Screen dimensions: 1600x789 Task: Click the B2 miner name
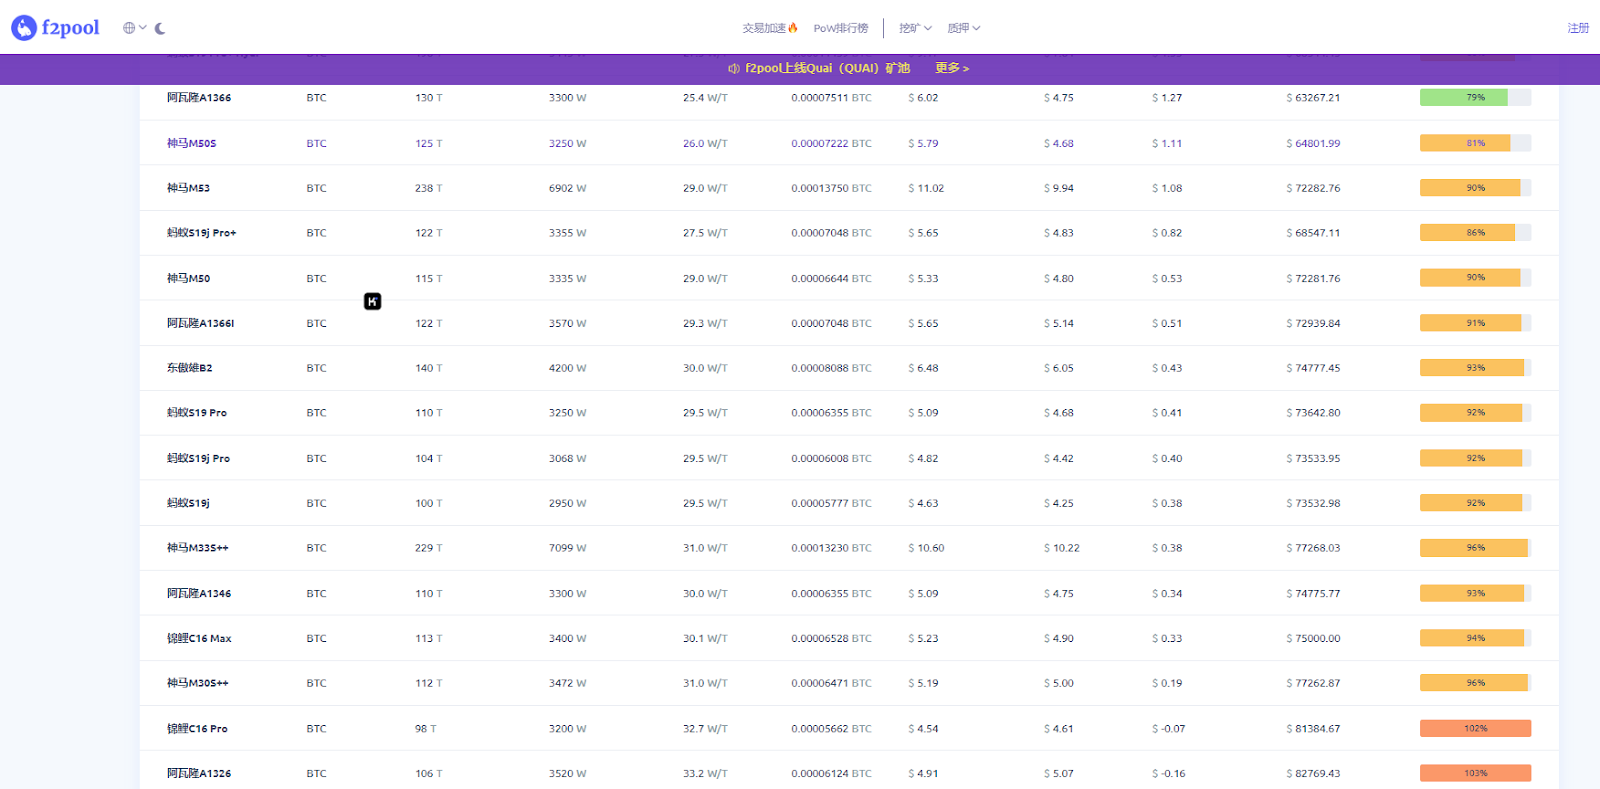pyautogui.click(x=189, y=368)
